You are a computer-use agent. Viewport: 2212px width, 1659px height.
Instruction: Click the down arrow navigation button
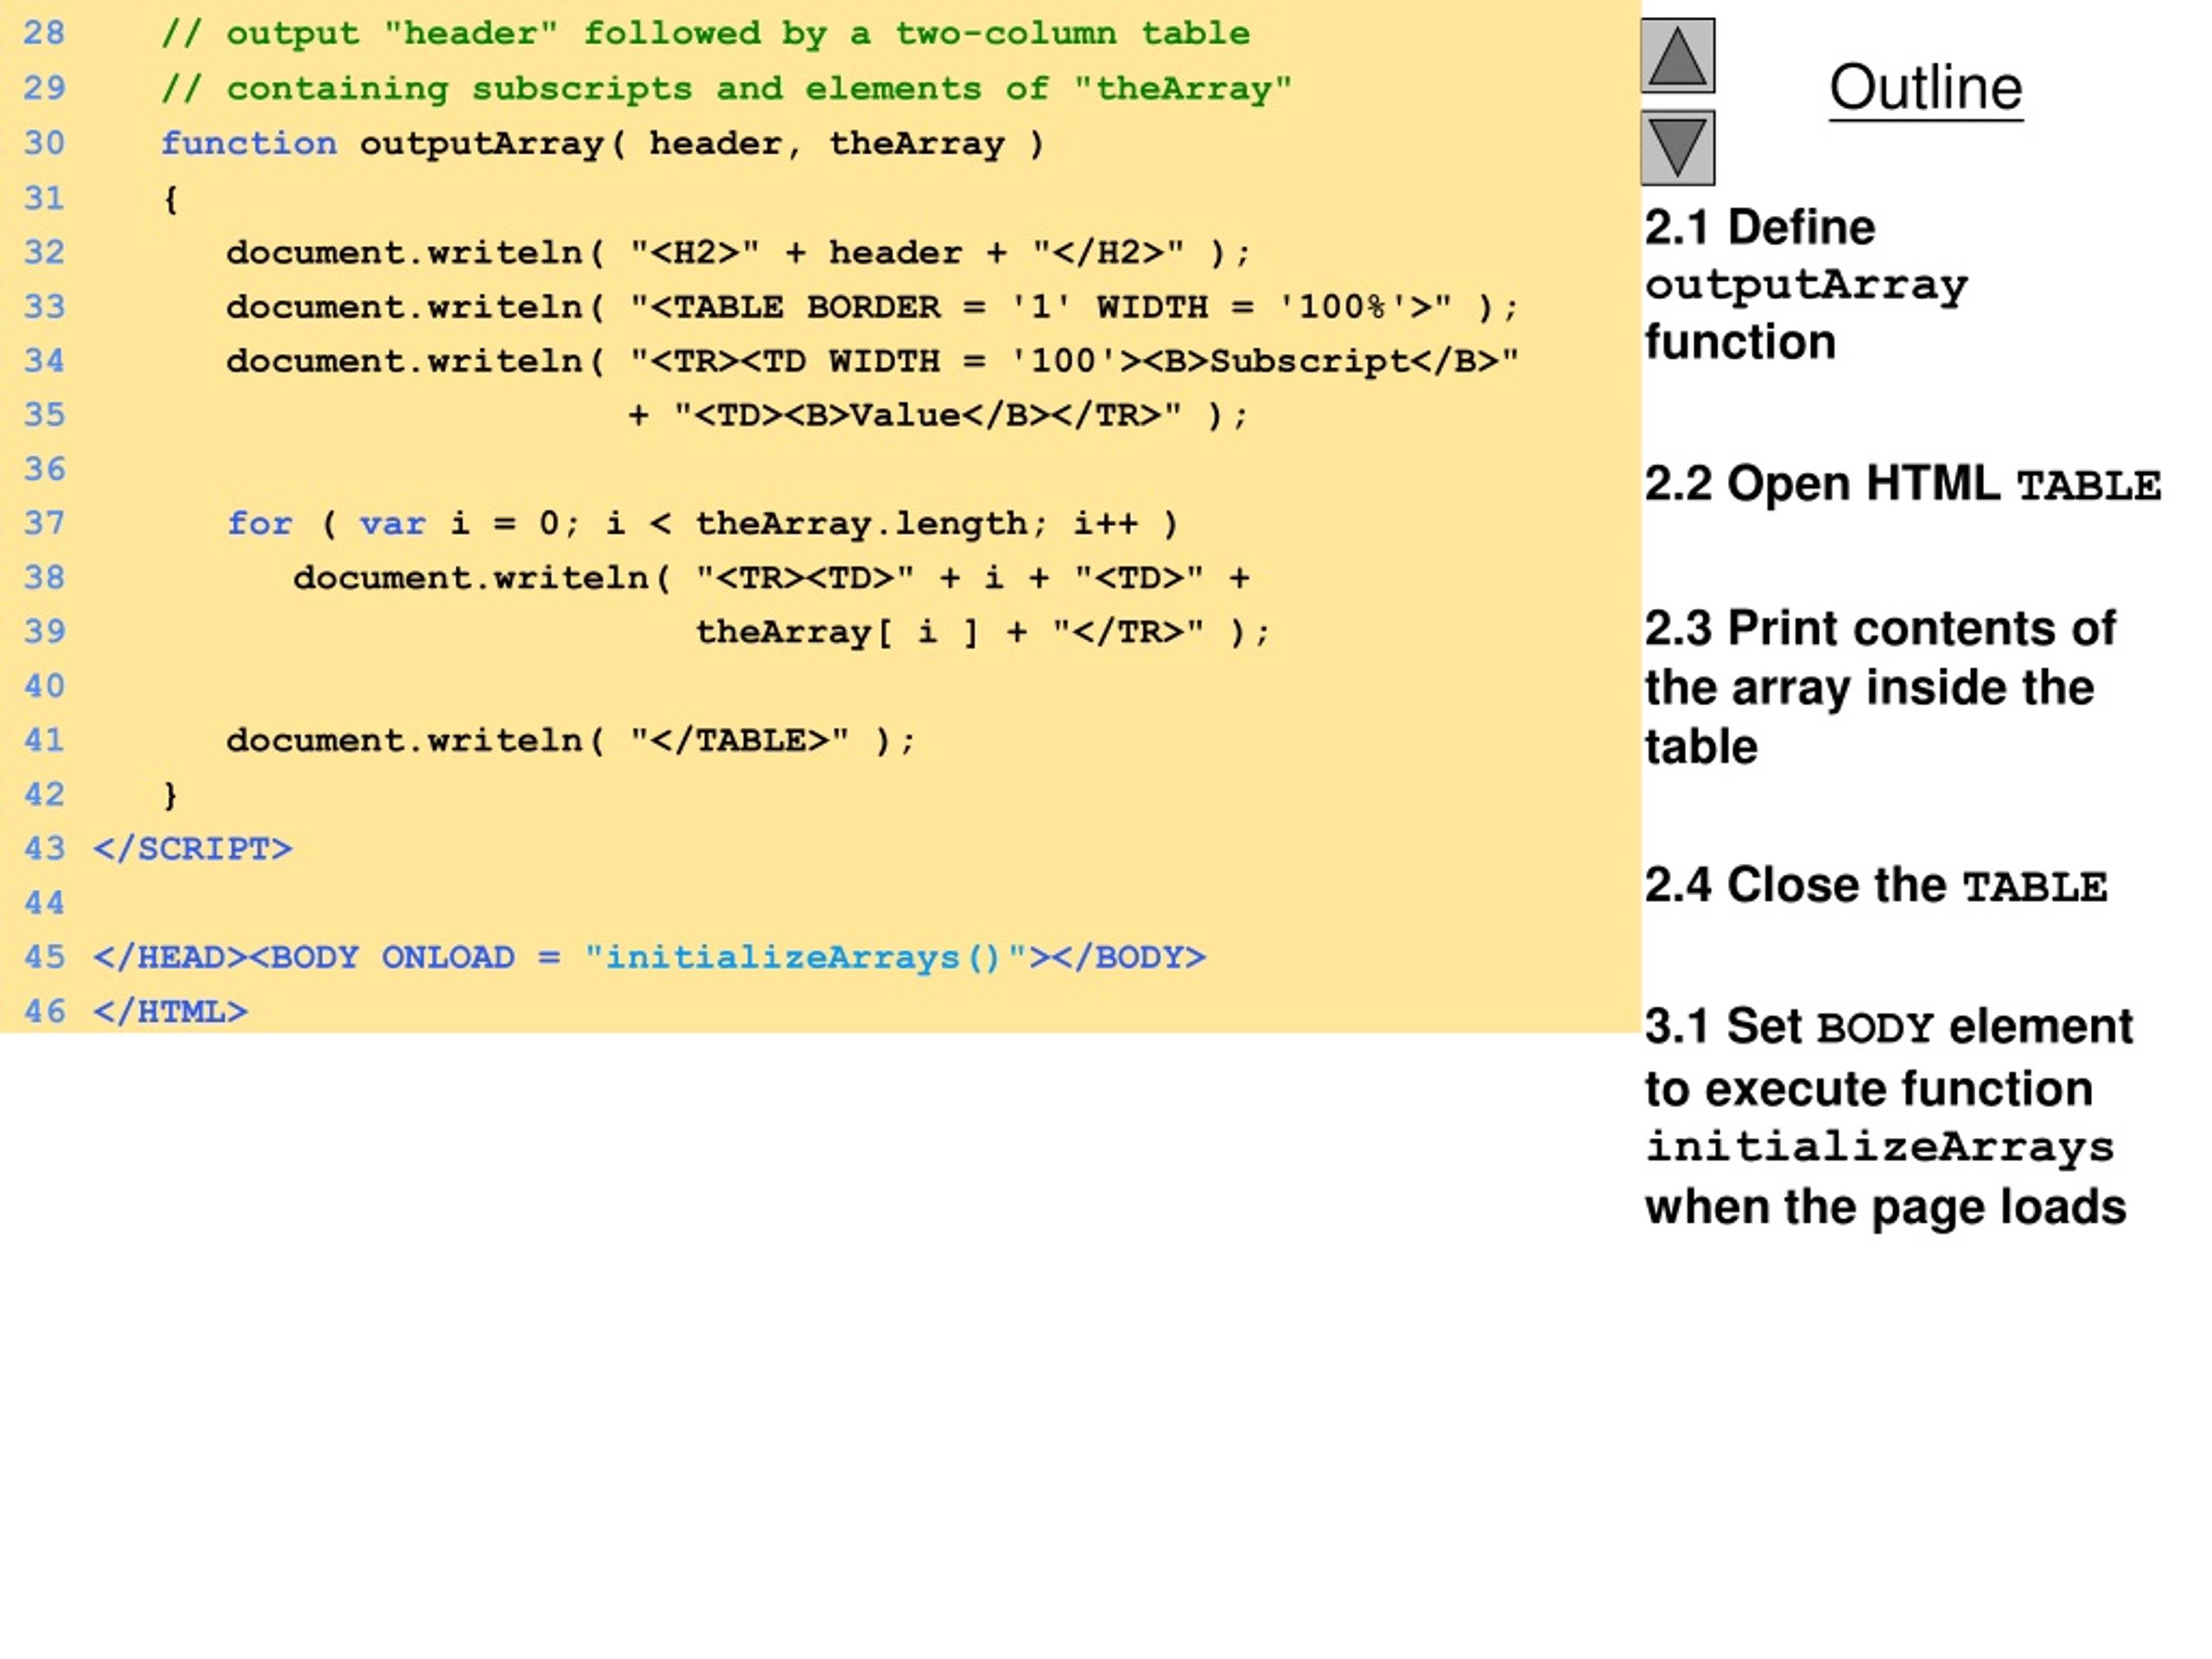pyautogui.click(x=1677, y=148)
